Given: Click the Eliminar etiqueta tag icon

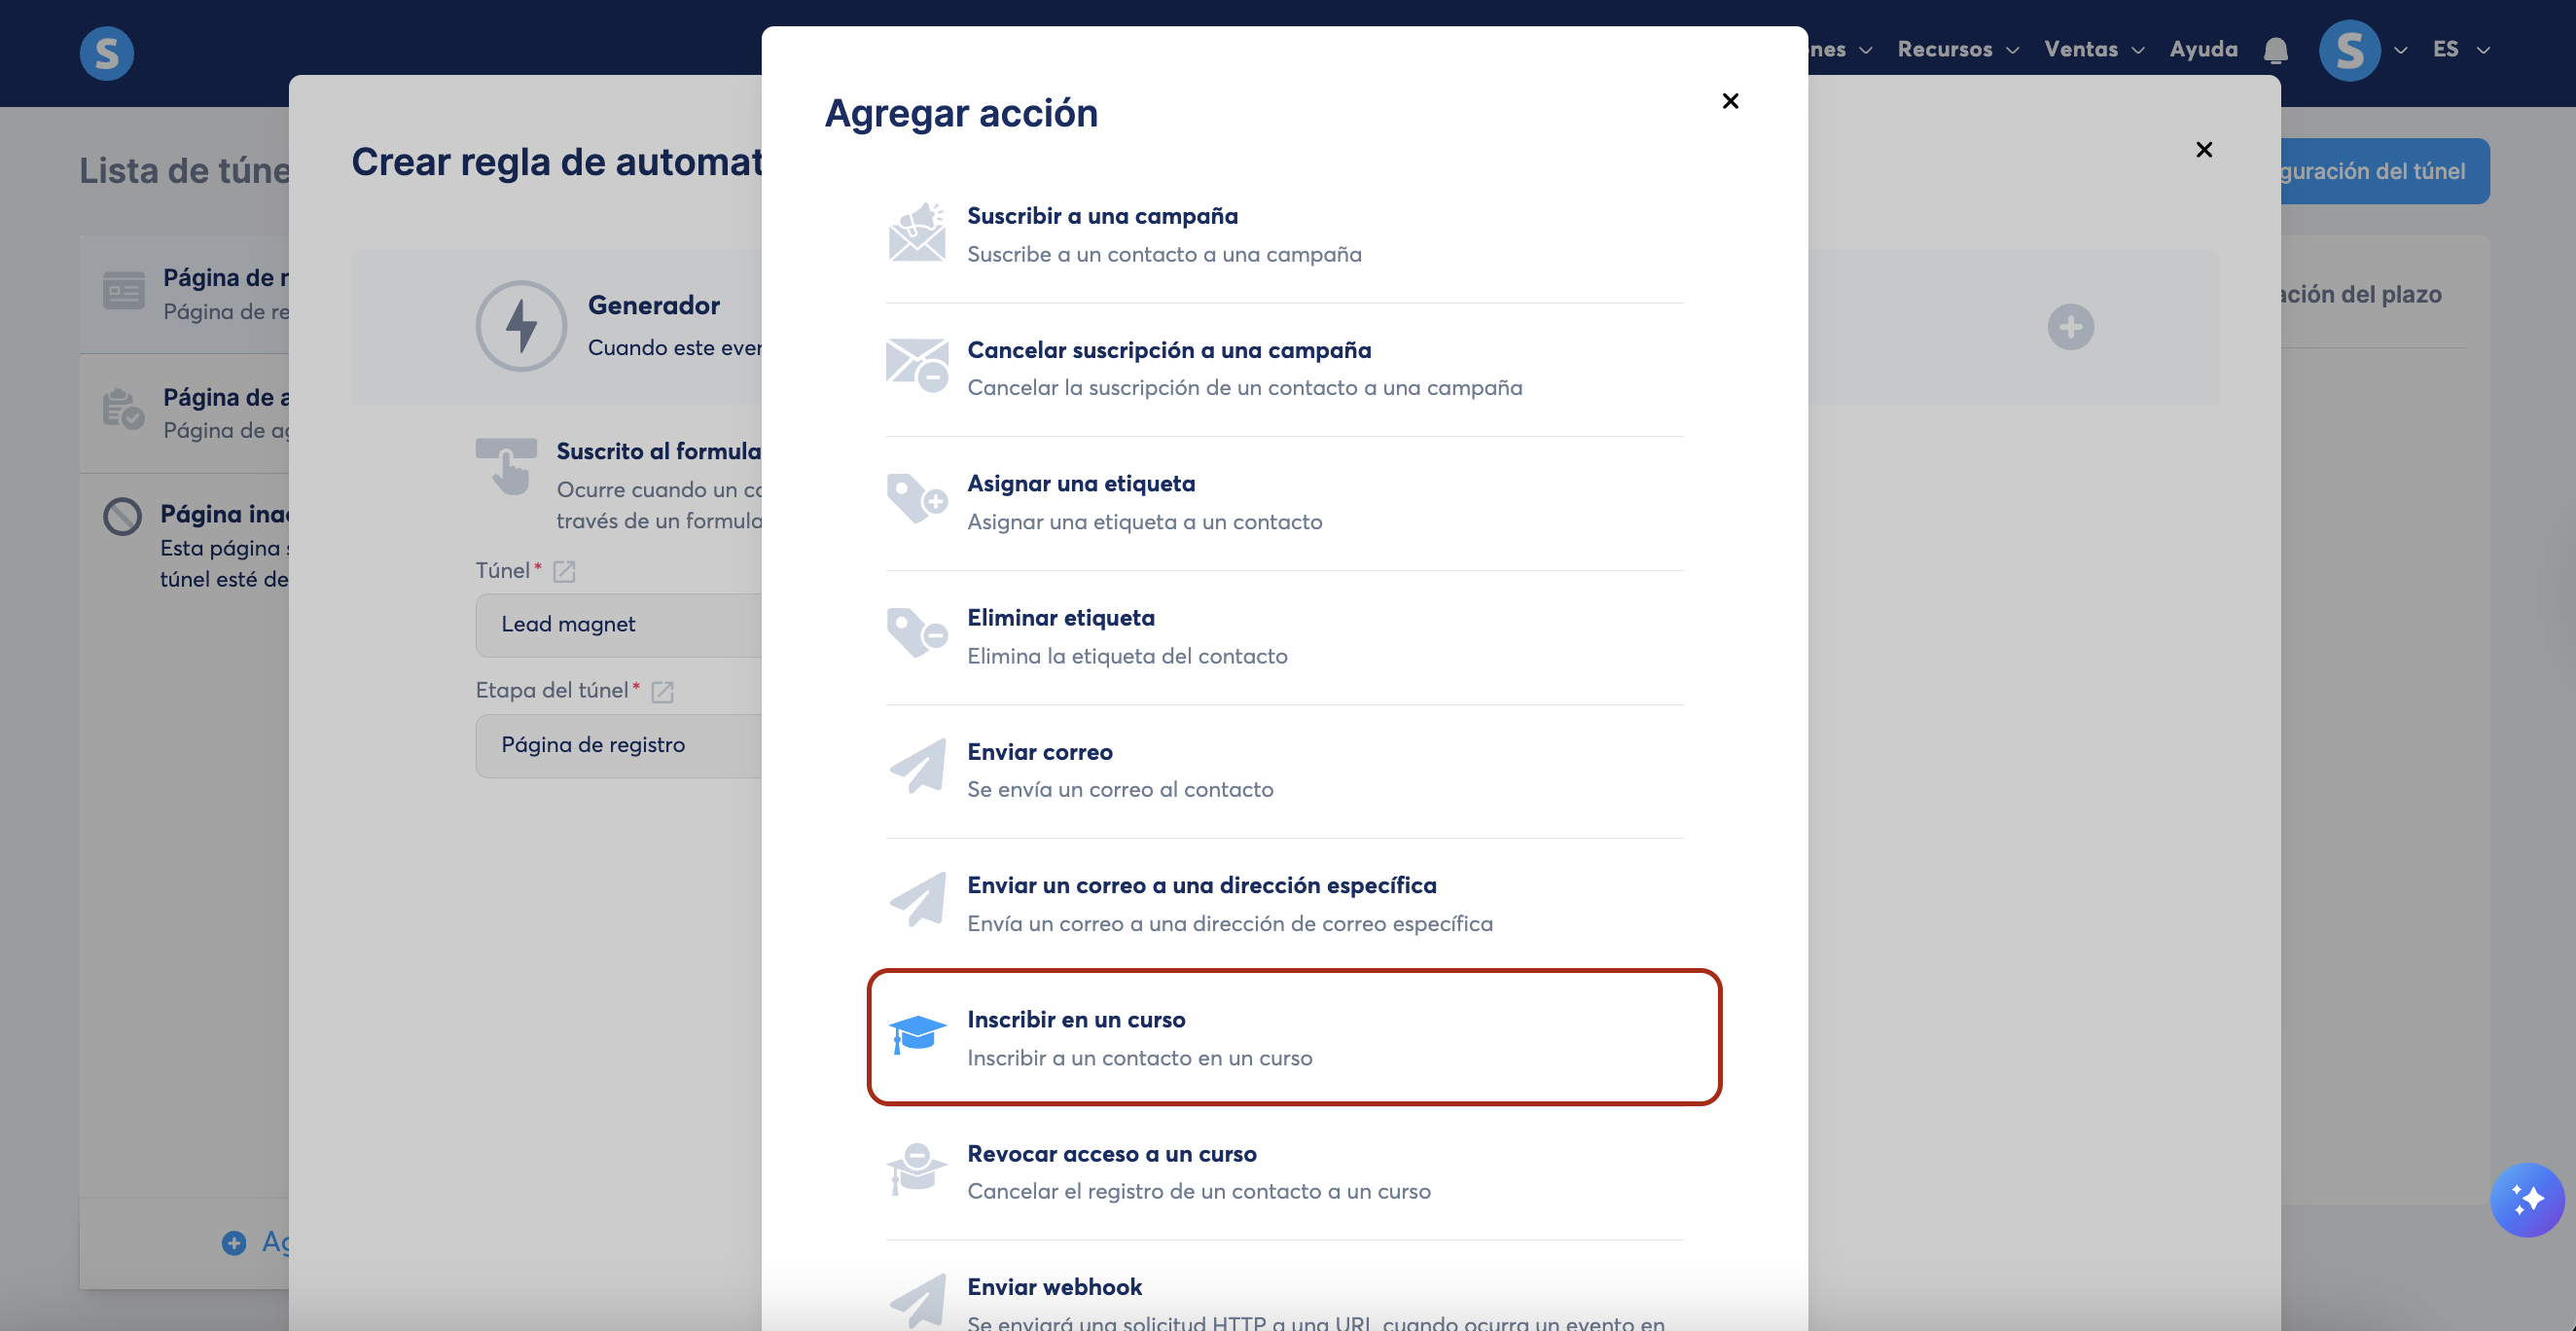Looking at the screenshot, I should coord(916,634).
